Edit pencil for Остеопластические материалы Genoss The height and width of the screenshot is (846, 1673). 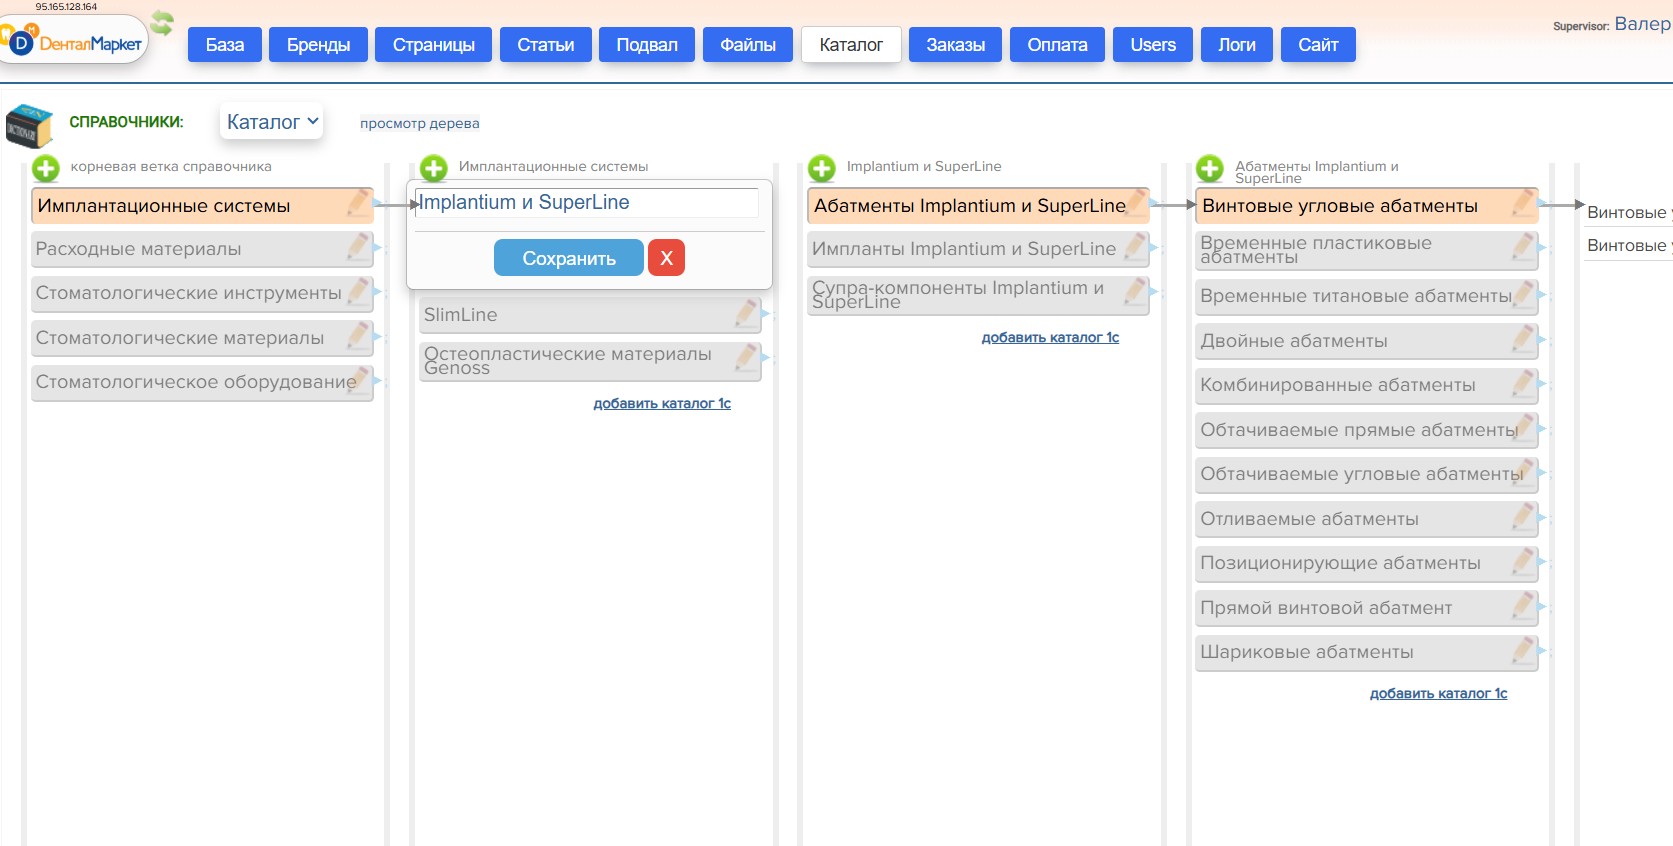747,357
